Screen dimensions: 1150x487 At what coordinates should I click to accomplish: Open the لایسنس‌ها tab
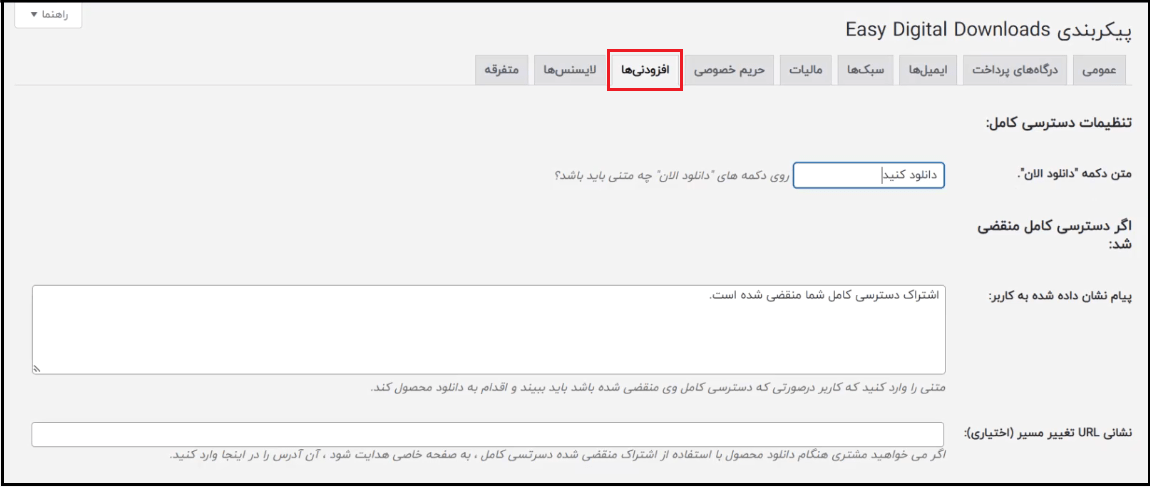pos(569,70)
